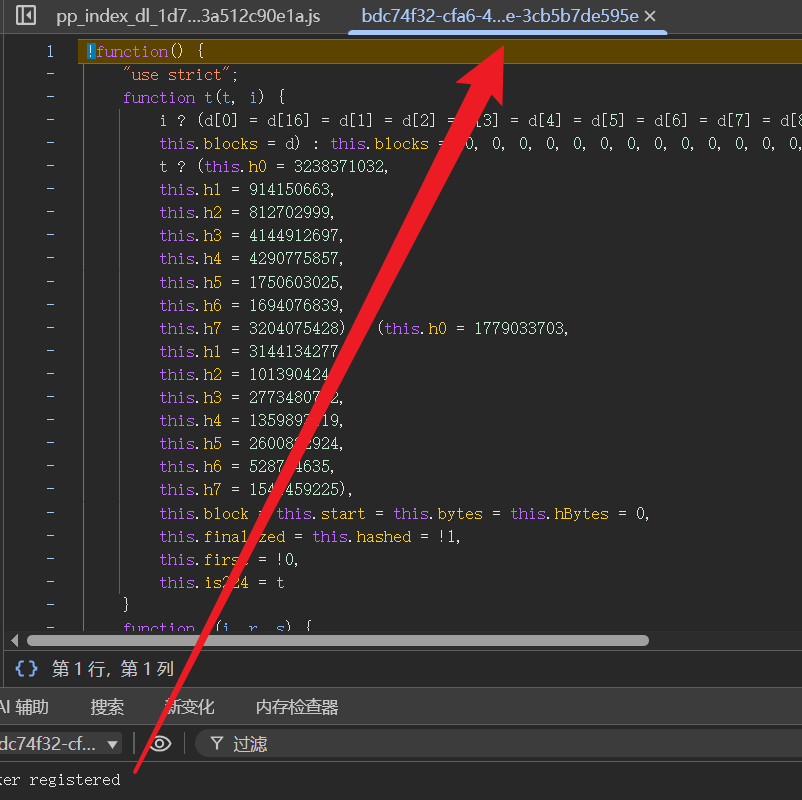
Task: Open the 新变化 drawer tab
Action: click(x=189, y=707)
